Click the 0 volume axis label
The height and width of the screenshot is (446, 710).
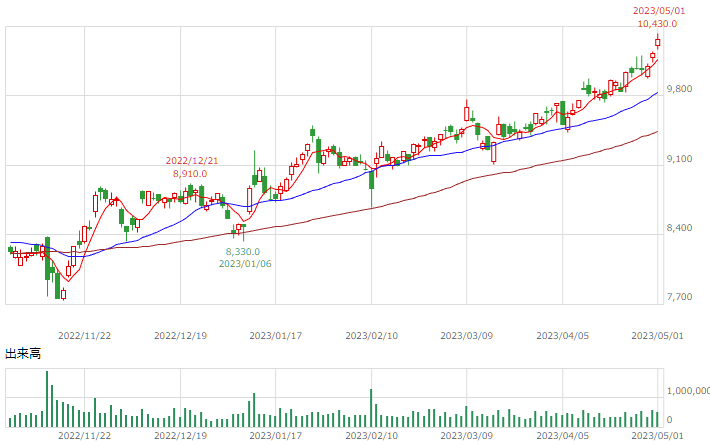[x=670, y=420]
